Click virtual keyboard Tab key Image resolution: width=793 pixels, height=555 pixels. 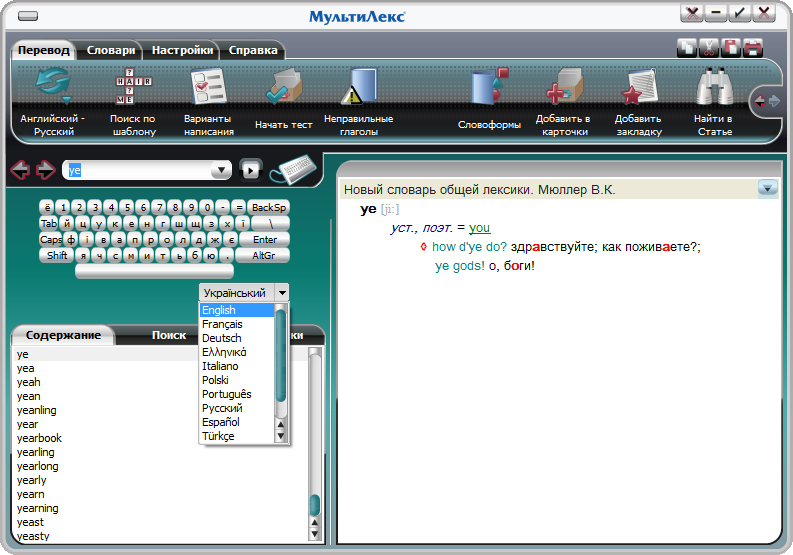click(49, 224)
